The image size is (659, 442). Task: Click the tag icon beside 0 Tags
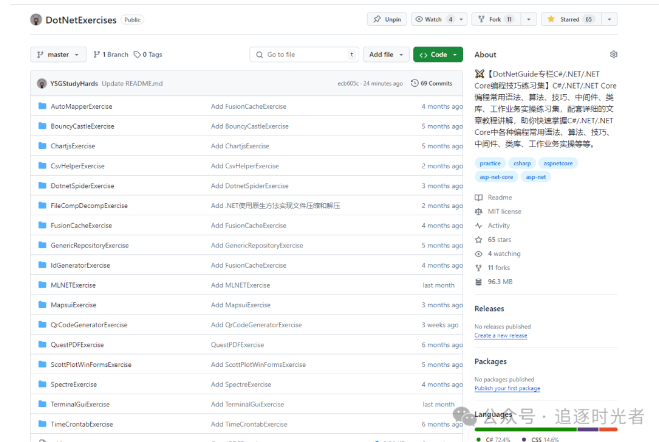click(137, 55)
